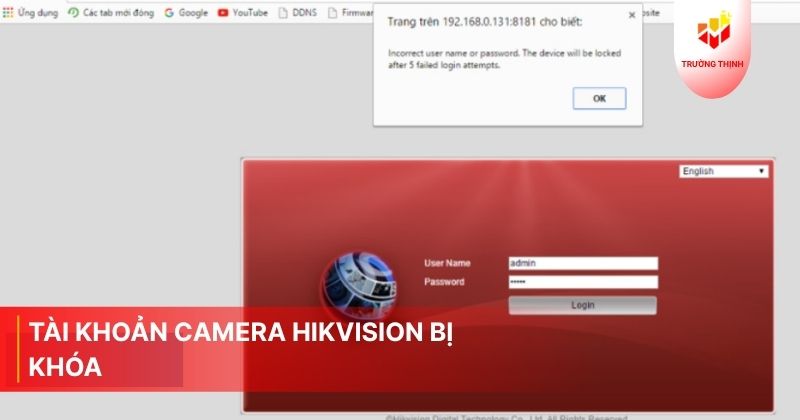Click the Trang trên 192.168.0.131:8181 dialog title
This screenshot has height=420, width=800.
click(484, 22)
